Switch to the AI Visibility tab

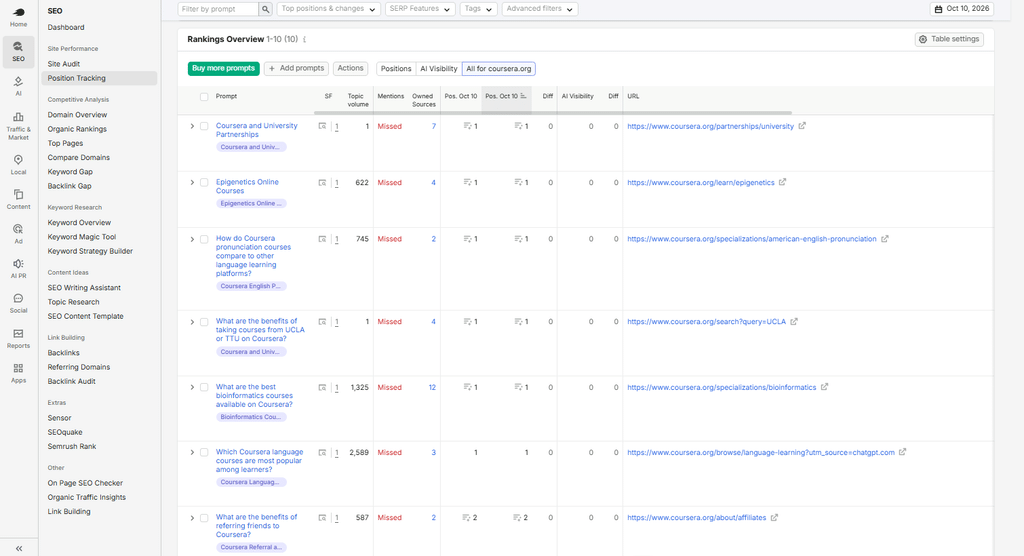click(439, 69)
